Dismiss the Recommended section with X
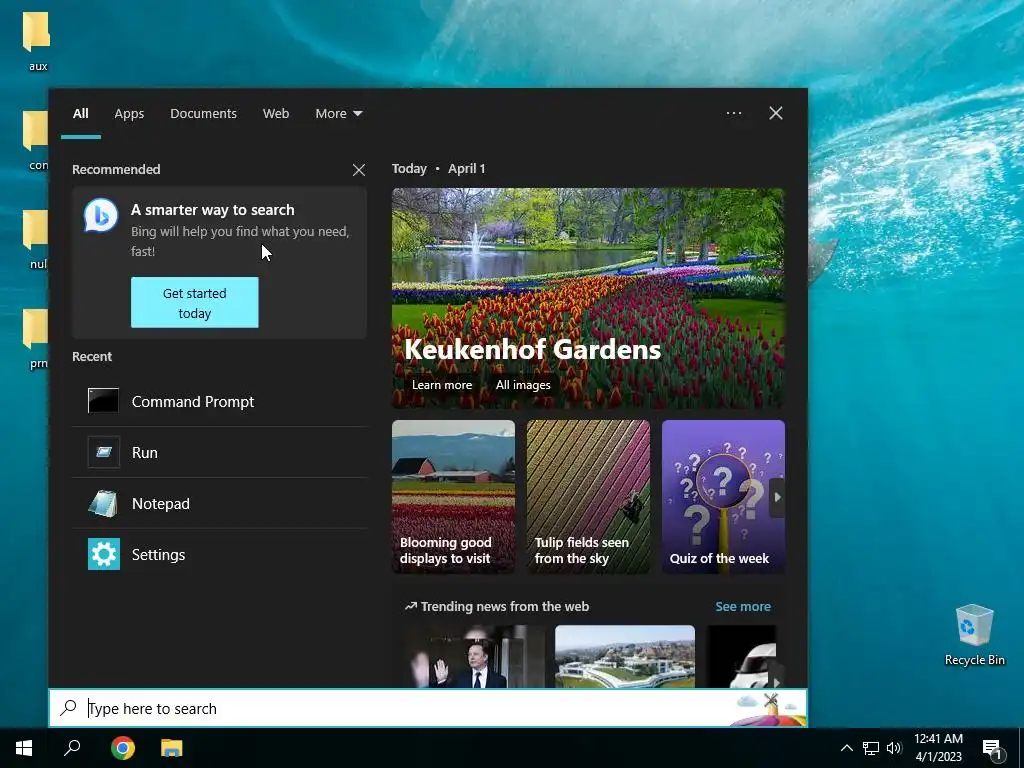1024x768 pixels. coord(359,170)
